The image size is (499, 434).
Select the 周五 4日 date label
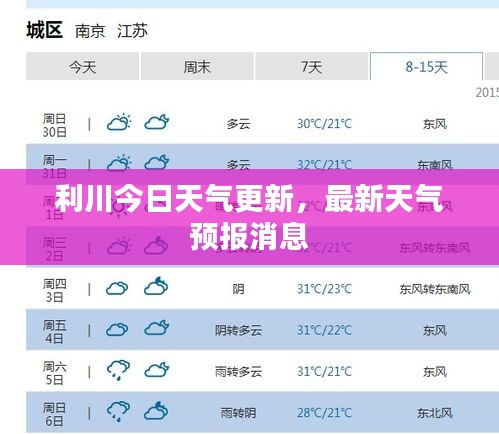[x=55, y=332]
